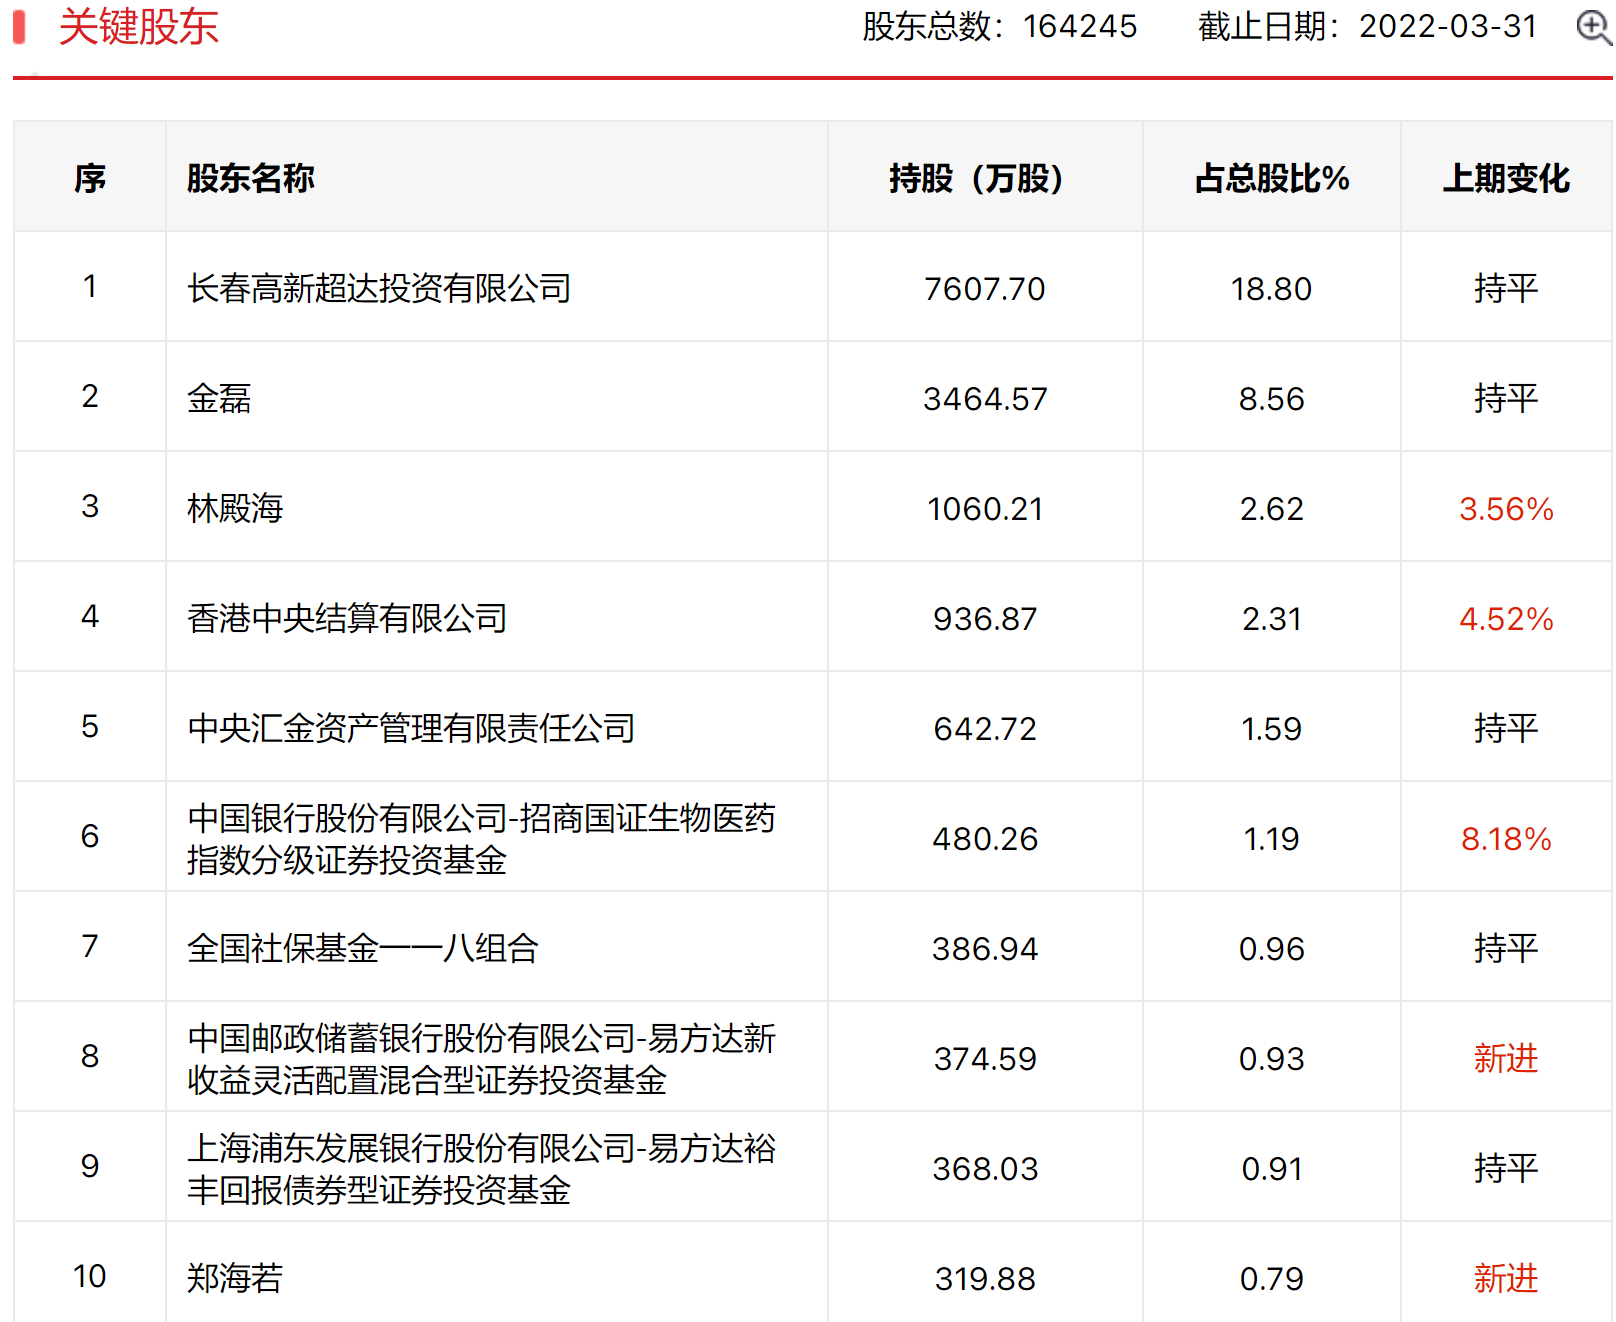Click sequence number 5
Image resolution: width=1616 pixels, height=1322 pixels.
(x=90, y=727)
